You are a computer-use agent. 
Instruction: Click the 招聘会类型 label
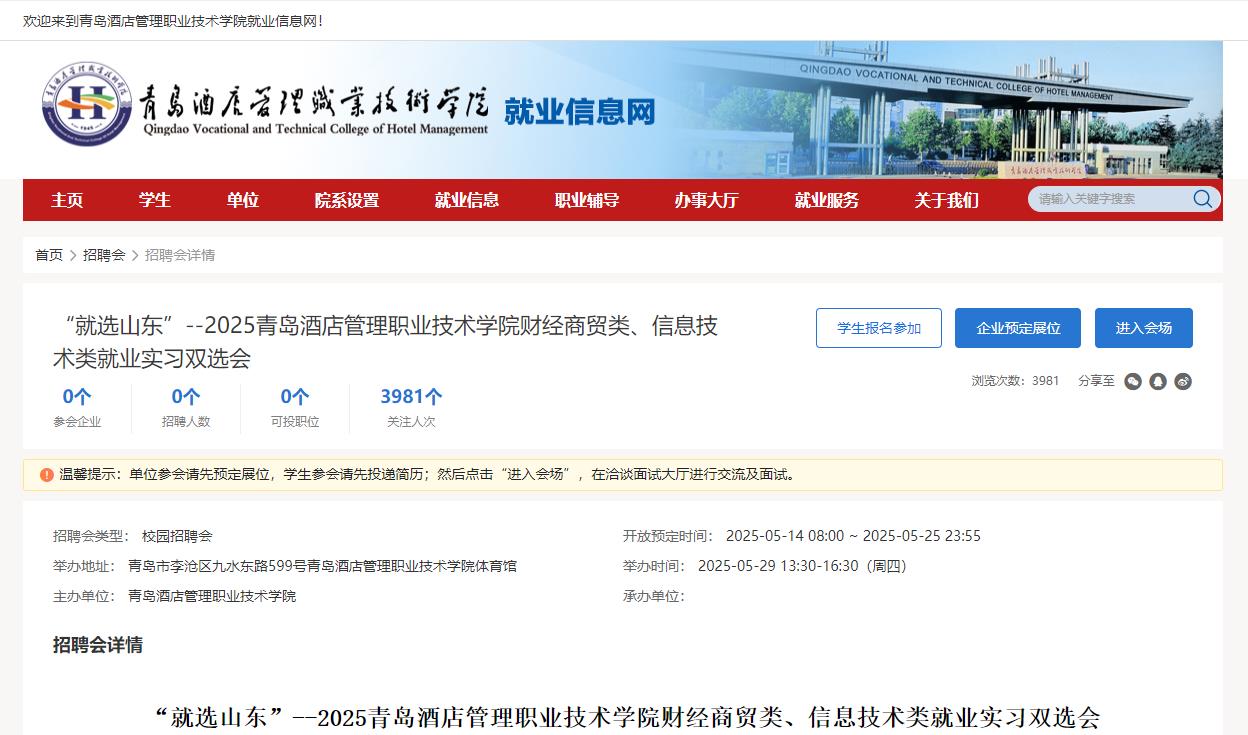pos(91,536)
